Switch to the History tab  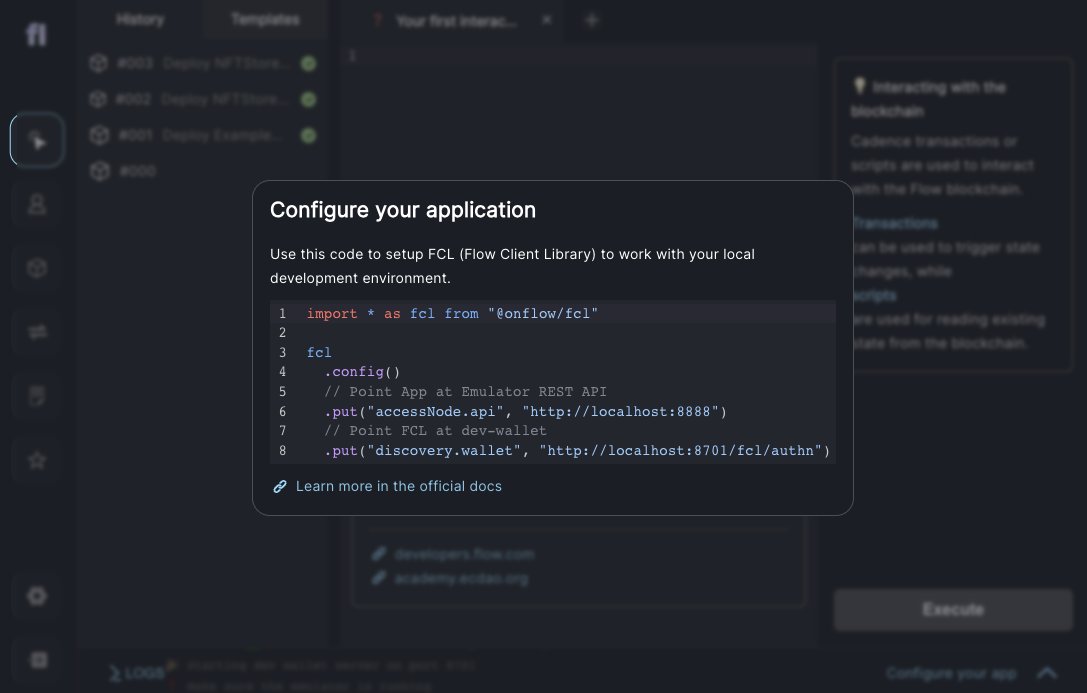[x=141, y=19]
